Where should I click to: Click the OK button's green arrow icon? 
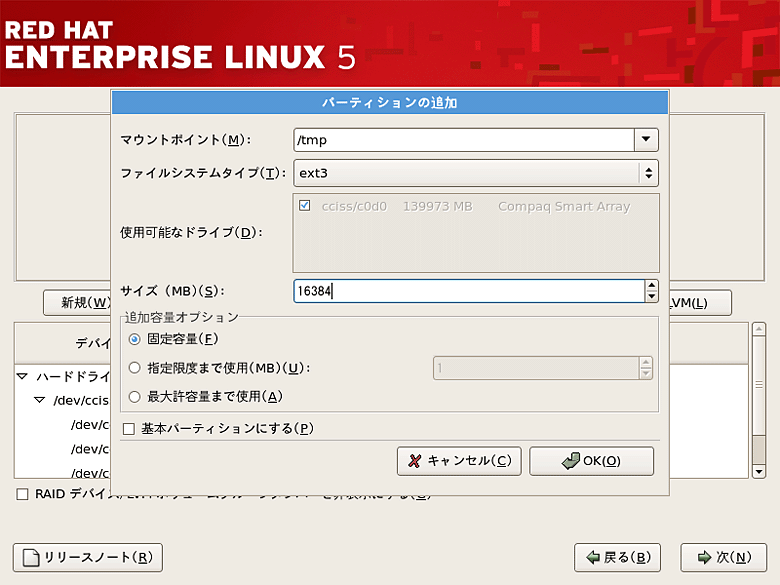571,461
